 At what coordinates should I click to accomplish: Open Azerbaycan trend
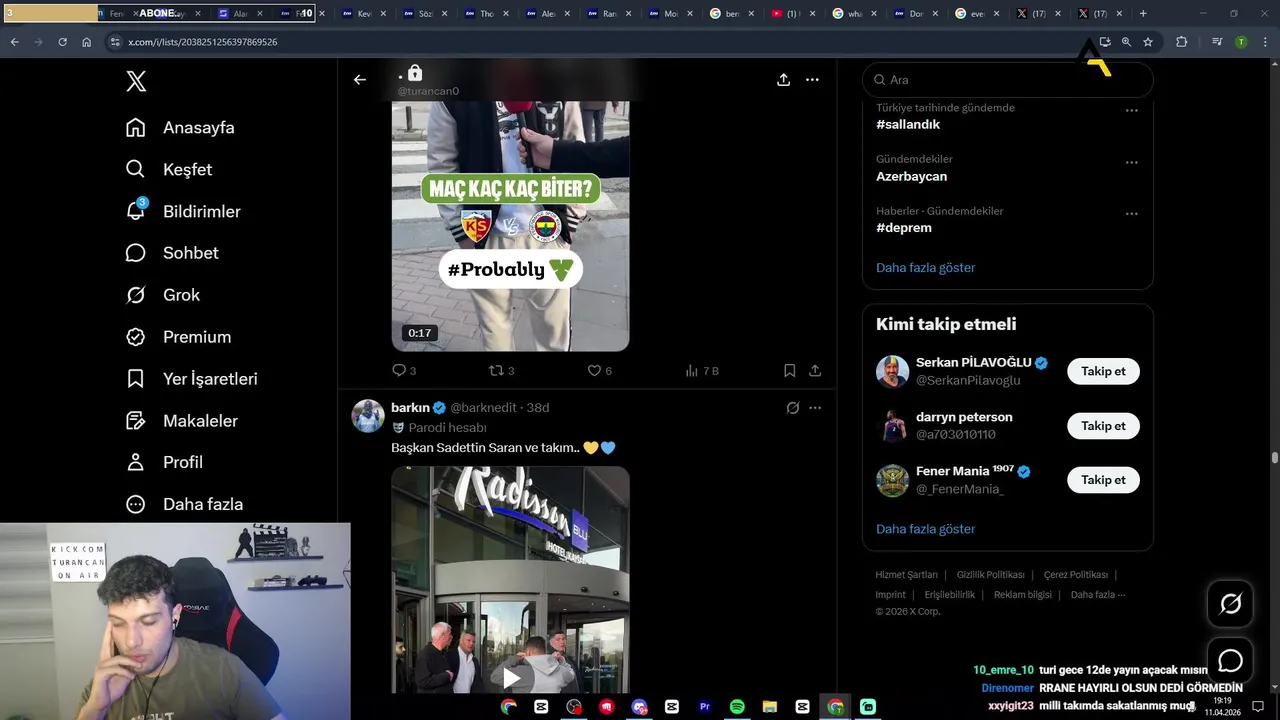[x=911, y=177]
